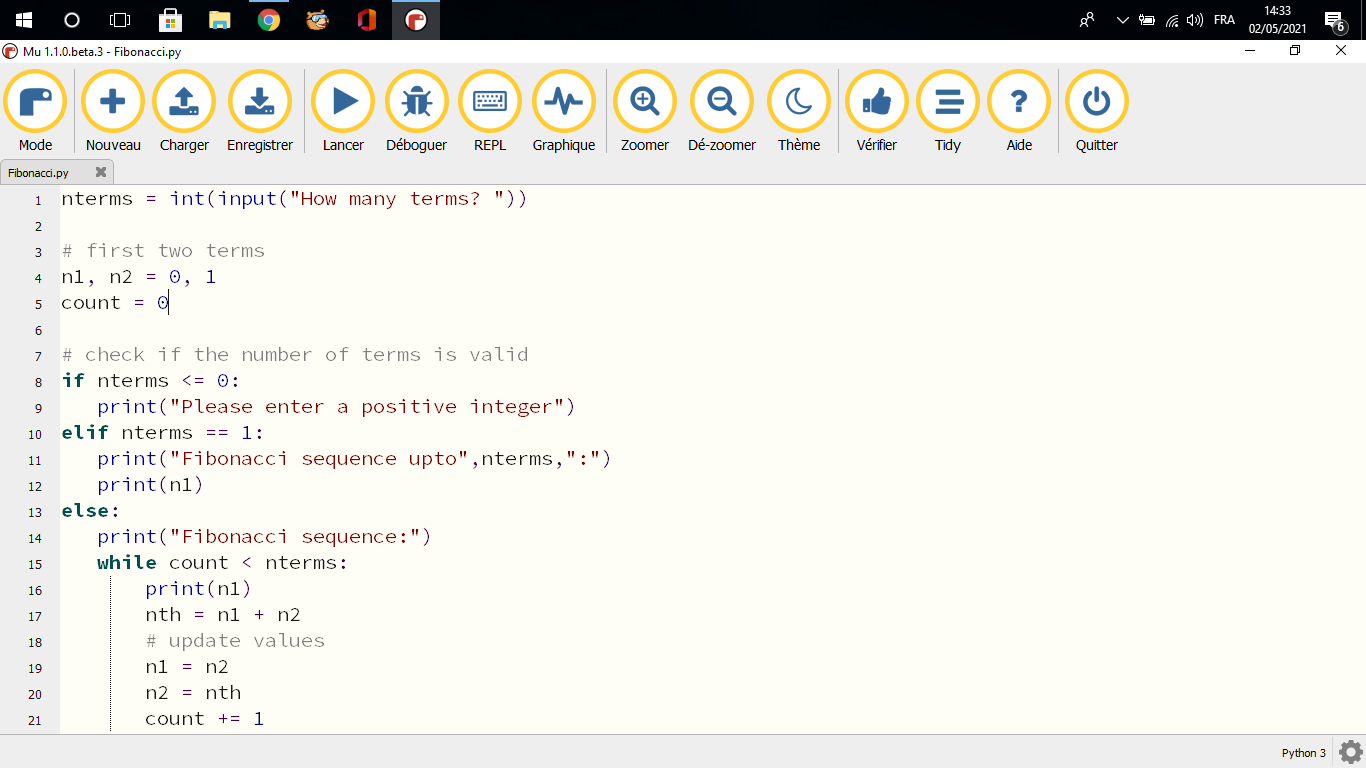Open the settings gear in the status bar
The width and height of the screenshot is (1366, 768).
pyautogui.click(x=1351, y=752)
